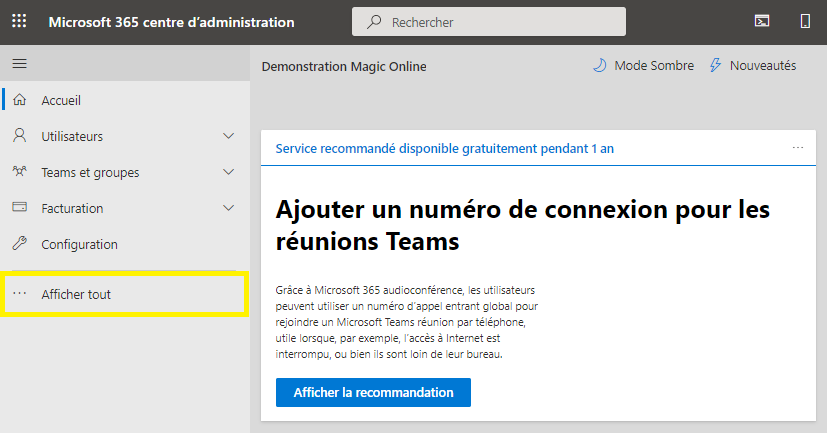Click the Teams et groupes icon
Screen dimensions: 827x433
point(20,171)
